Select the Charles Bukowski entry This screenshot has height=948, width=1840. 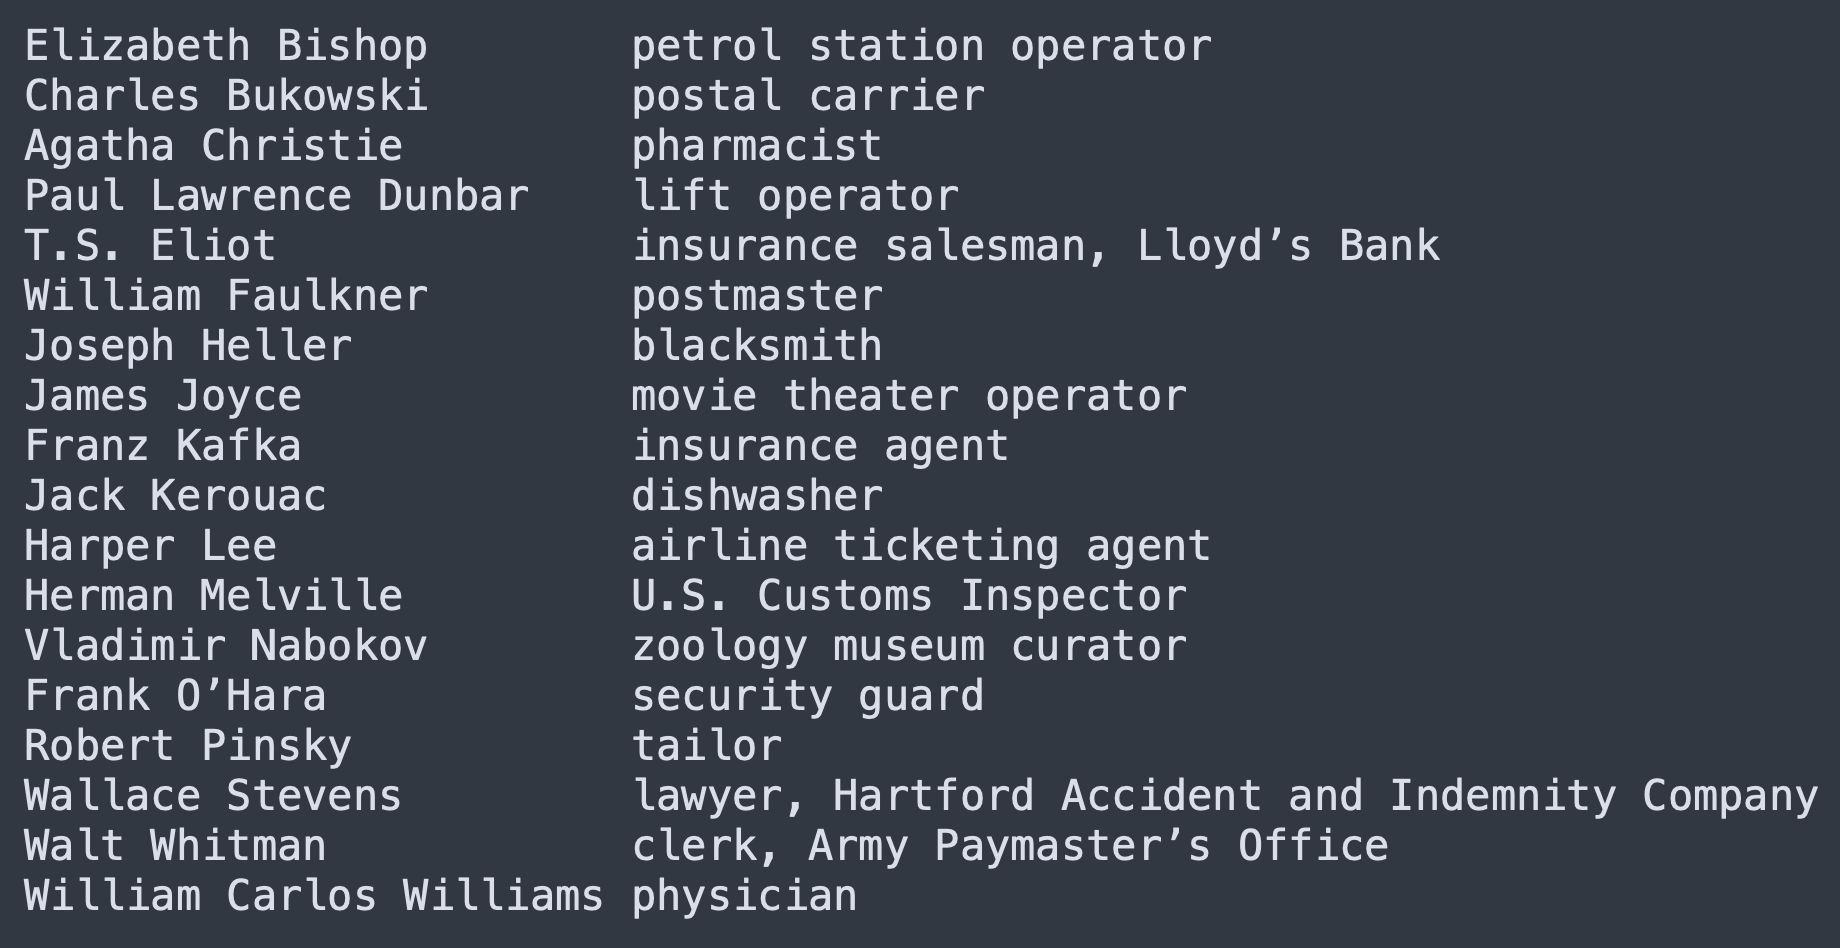click(226, 96)
